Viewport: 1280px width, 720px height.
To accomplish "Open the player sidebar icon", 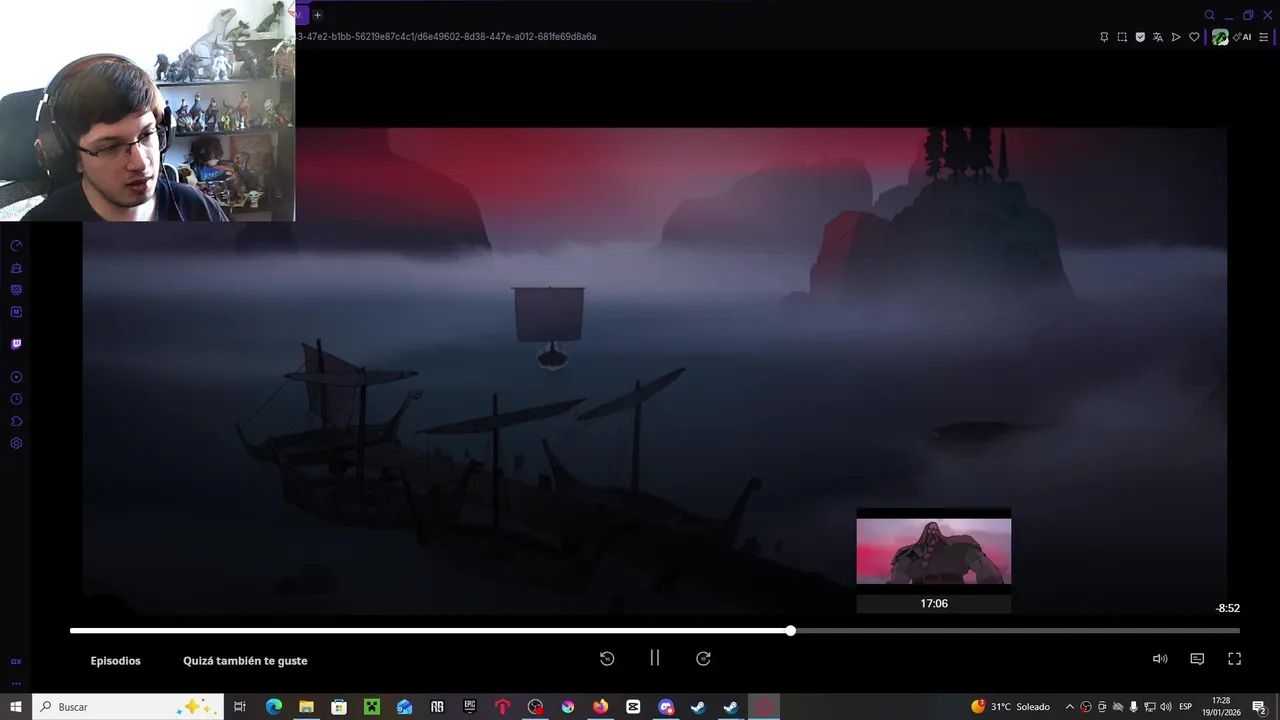I will coord(16,377).
